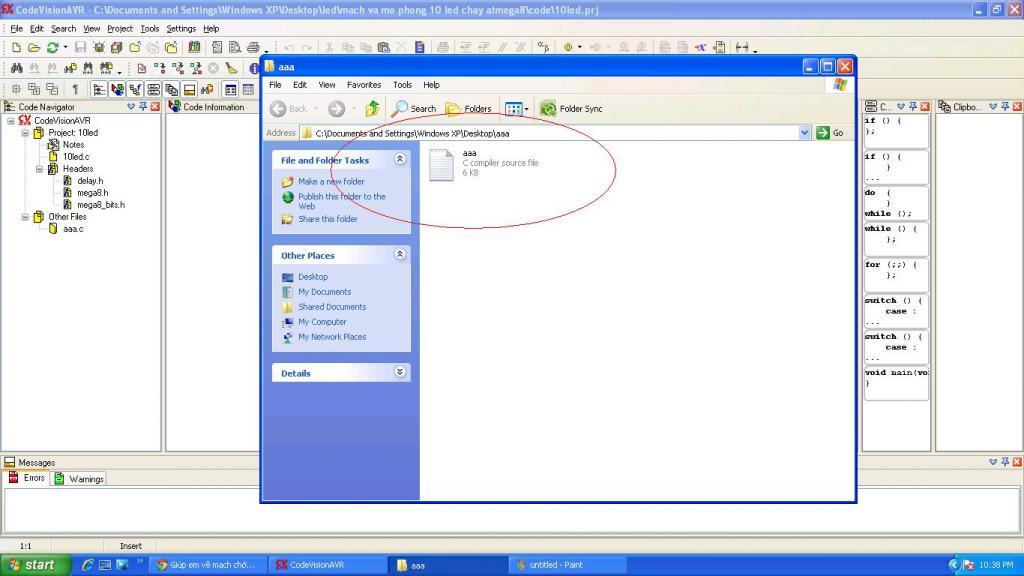
Task: Toggle the paragraph mark Show Characters icon
Action: pos(75,89)
